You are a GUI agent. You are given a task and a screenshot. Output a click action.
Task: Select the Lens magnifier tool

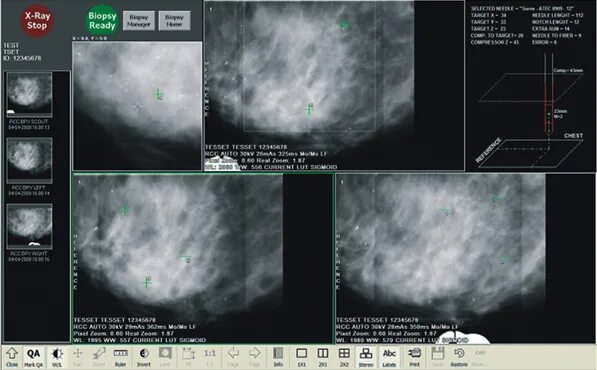click(165, 357)
